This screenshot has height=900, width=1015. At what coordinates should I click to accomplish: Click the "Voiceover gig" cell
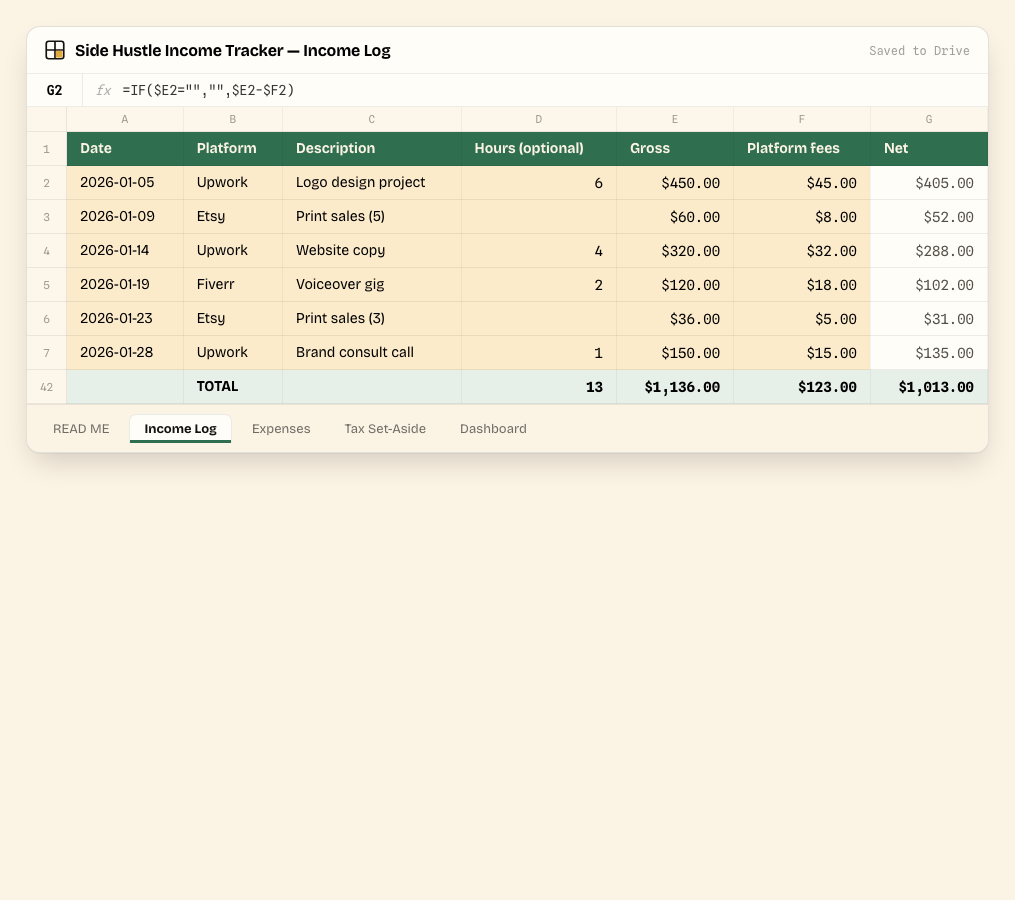click(x=372, y=285)
